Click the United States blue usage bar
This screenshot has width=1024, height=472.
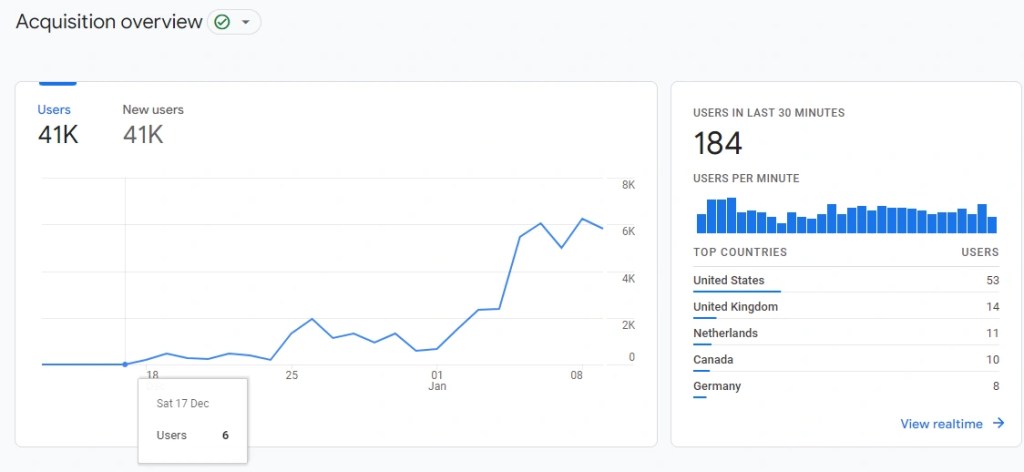[736, 292]
